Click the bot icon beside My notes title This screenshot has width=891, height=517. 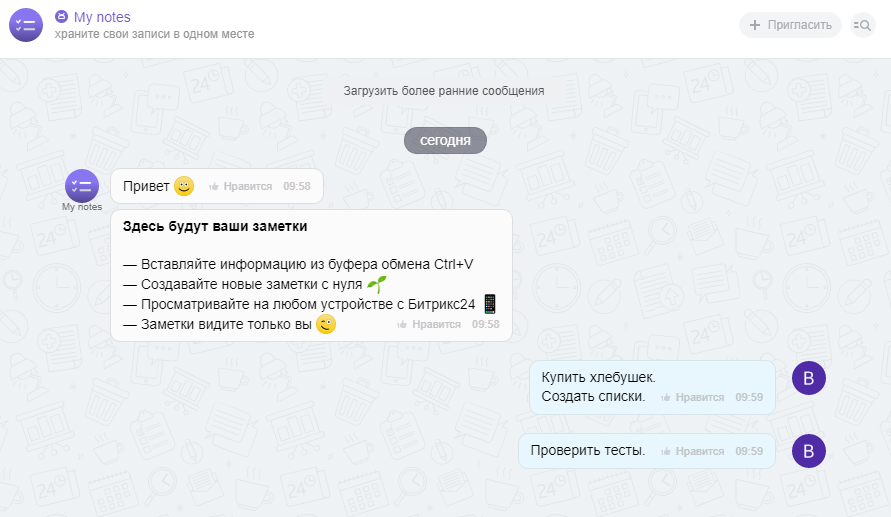tap(61, 16)
